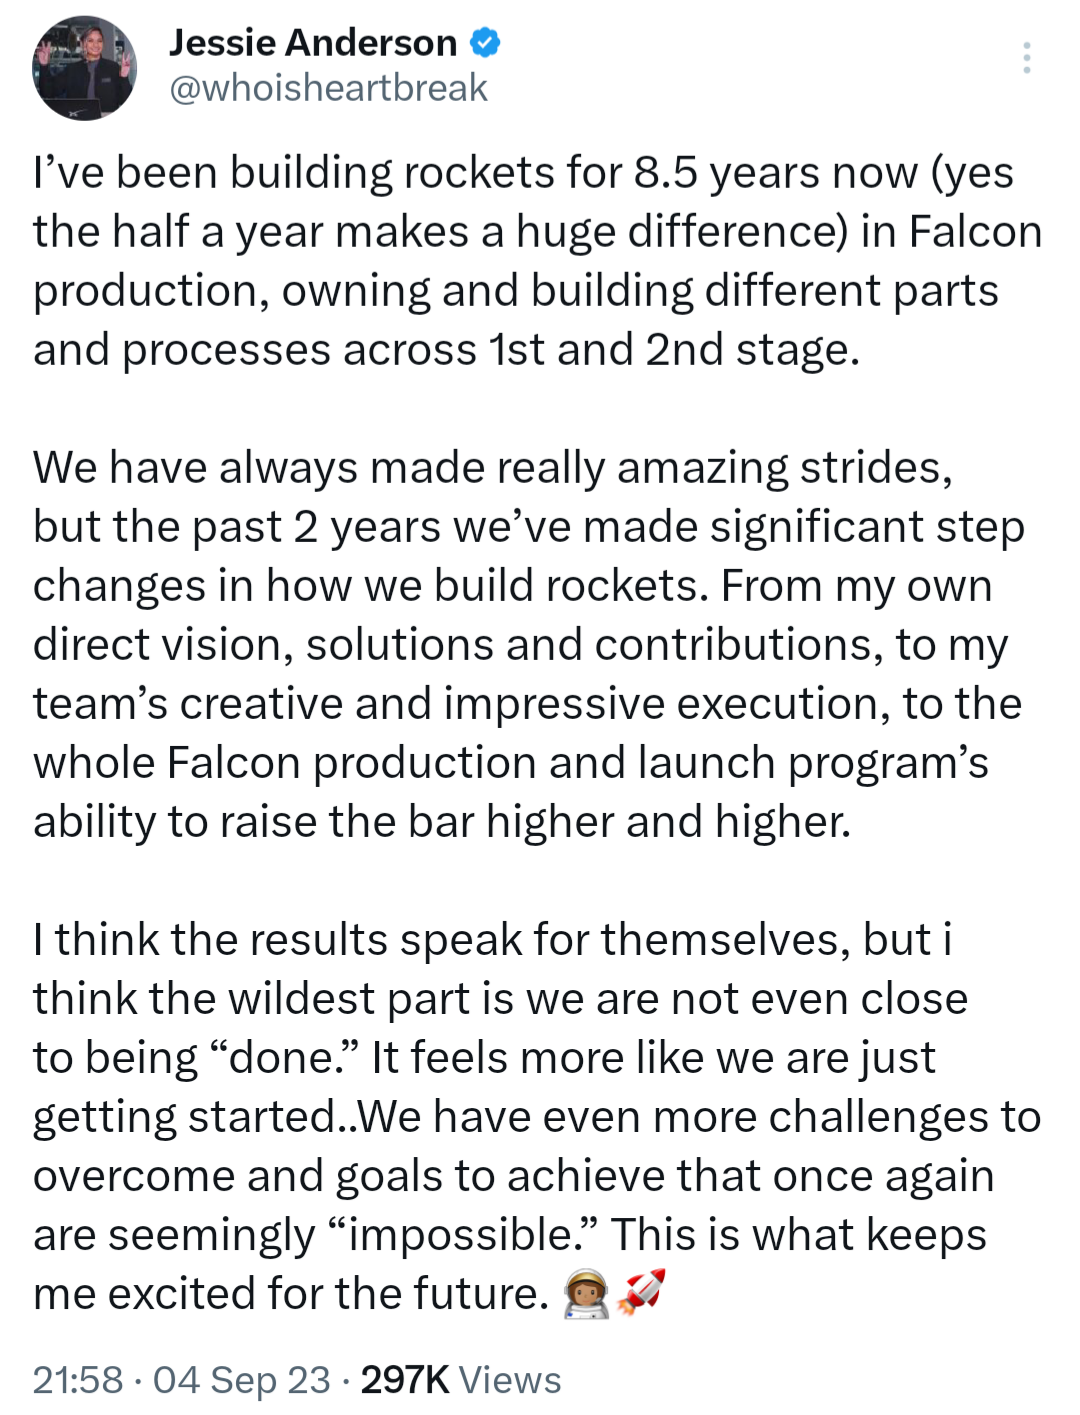Open the 297K view count
This screenshot has width=1080, height=1415.
coord(405,1380)
